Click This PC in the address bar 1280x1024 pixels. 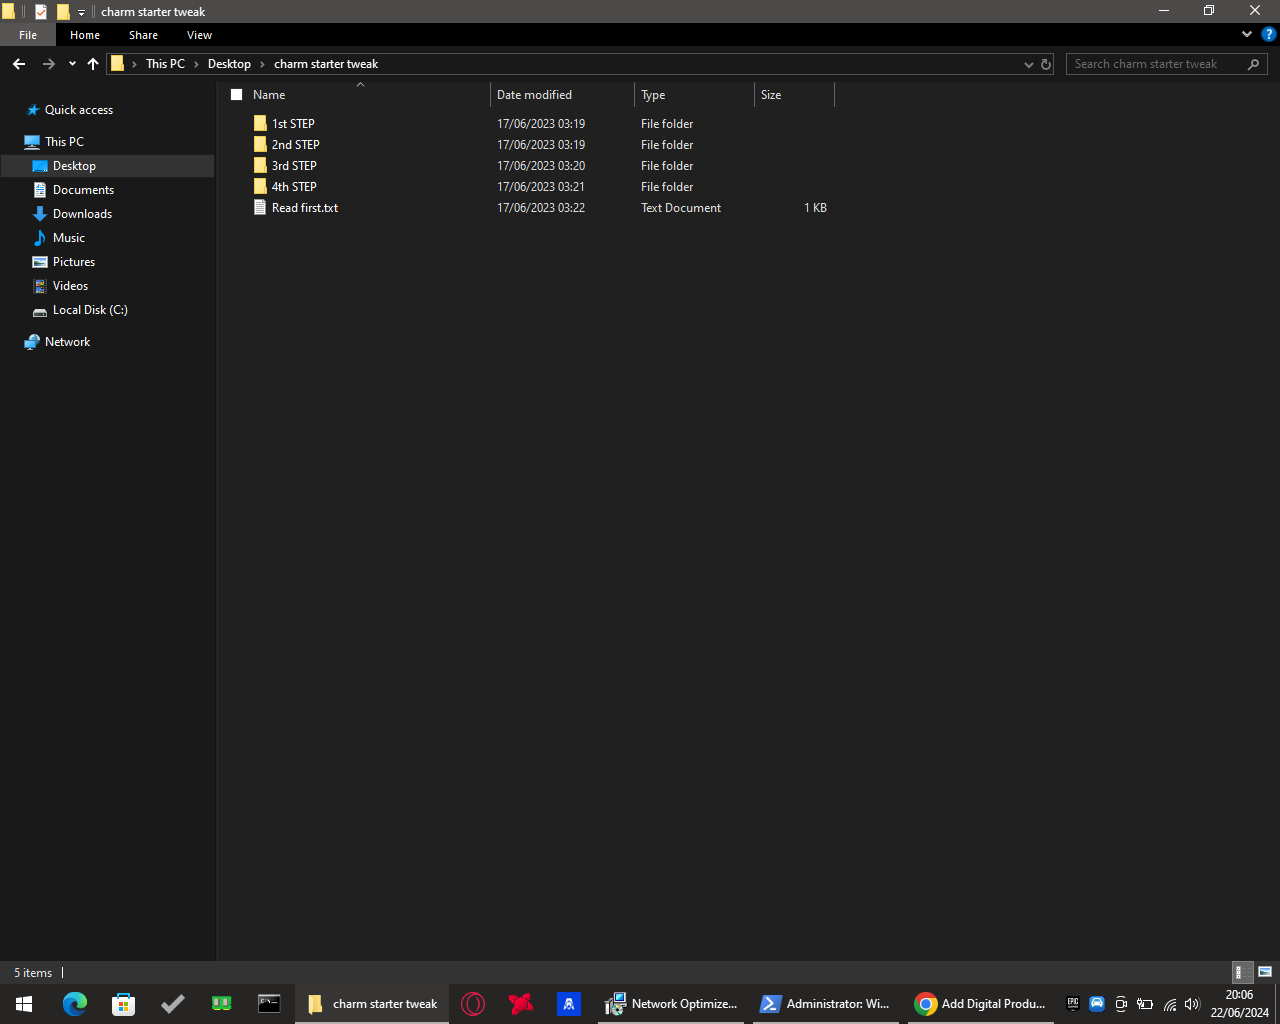pyautogui.click(x=165, y=64)
